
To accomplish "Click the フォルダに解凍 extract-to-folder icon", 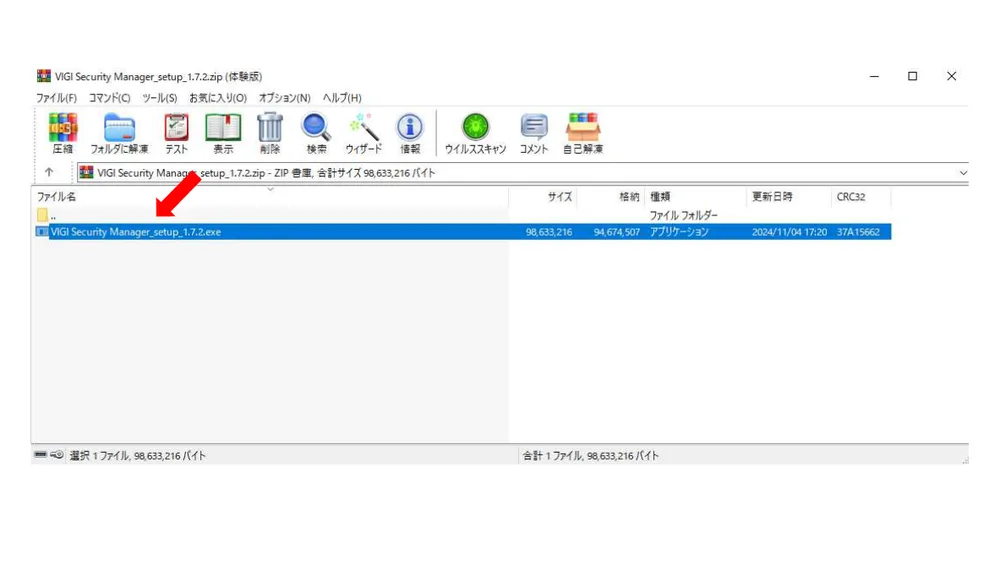I will [119, 133].
